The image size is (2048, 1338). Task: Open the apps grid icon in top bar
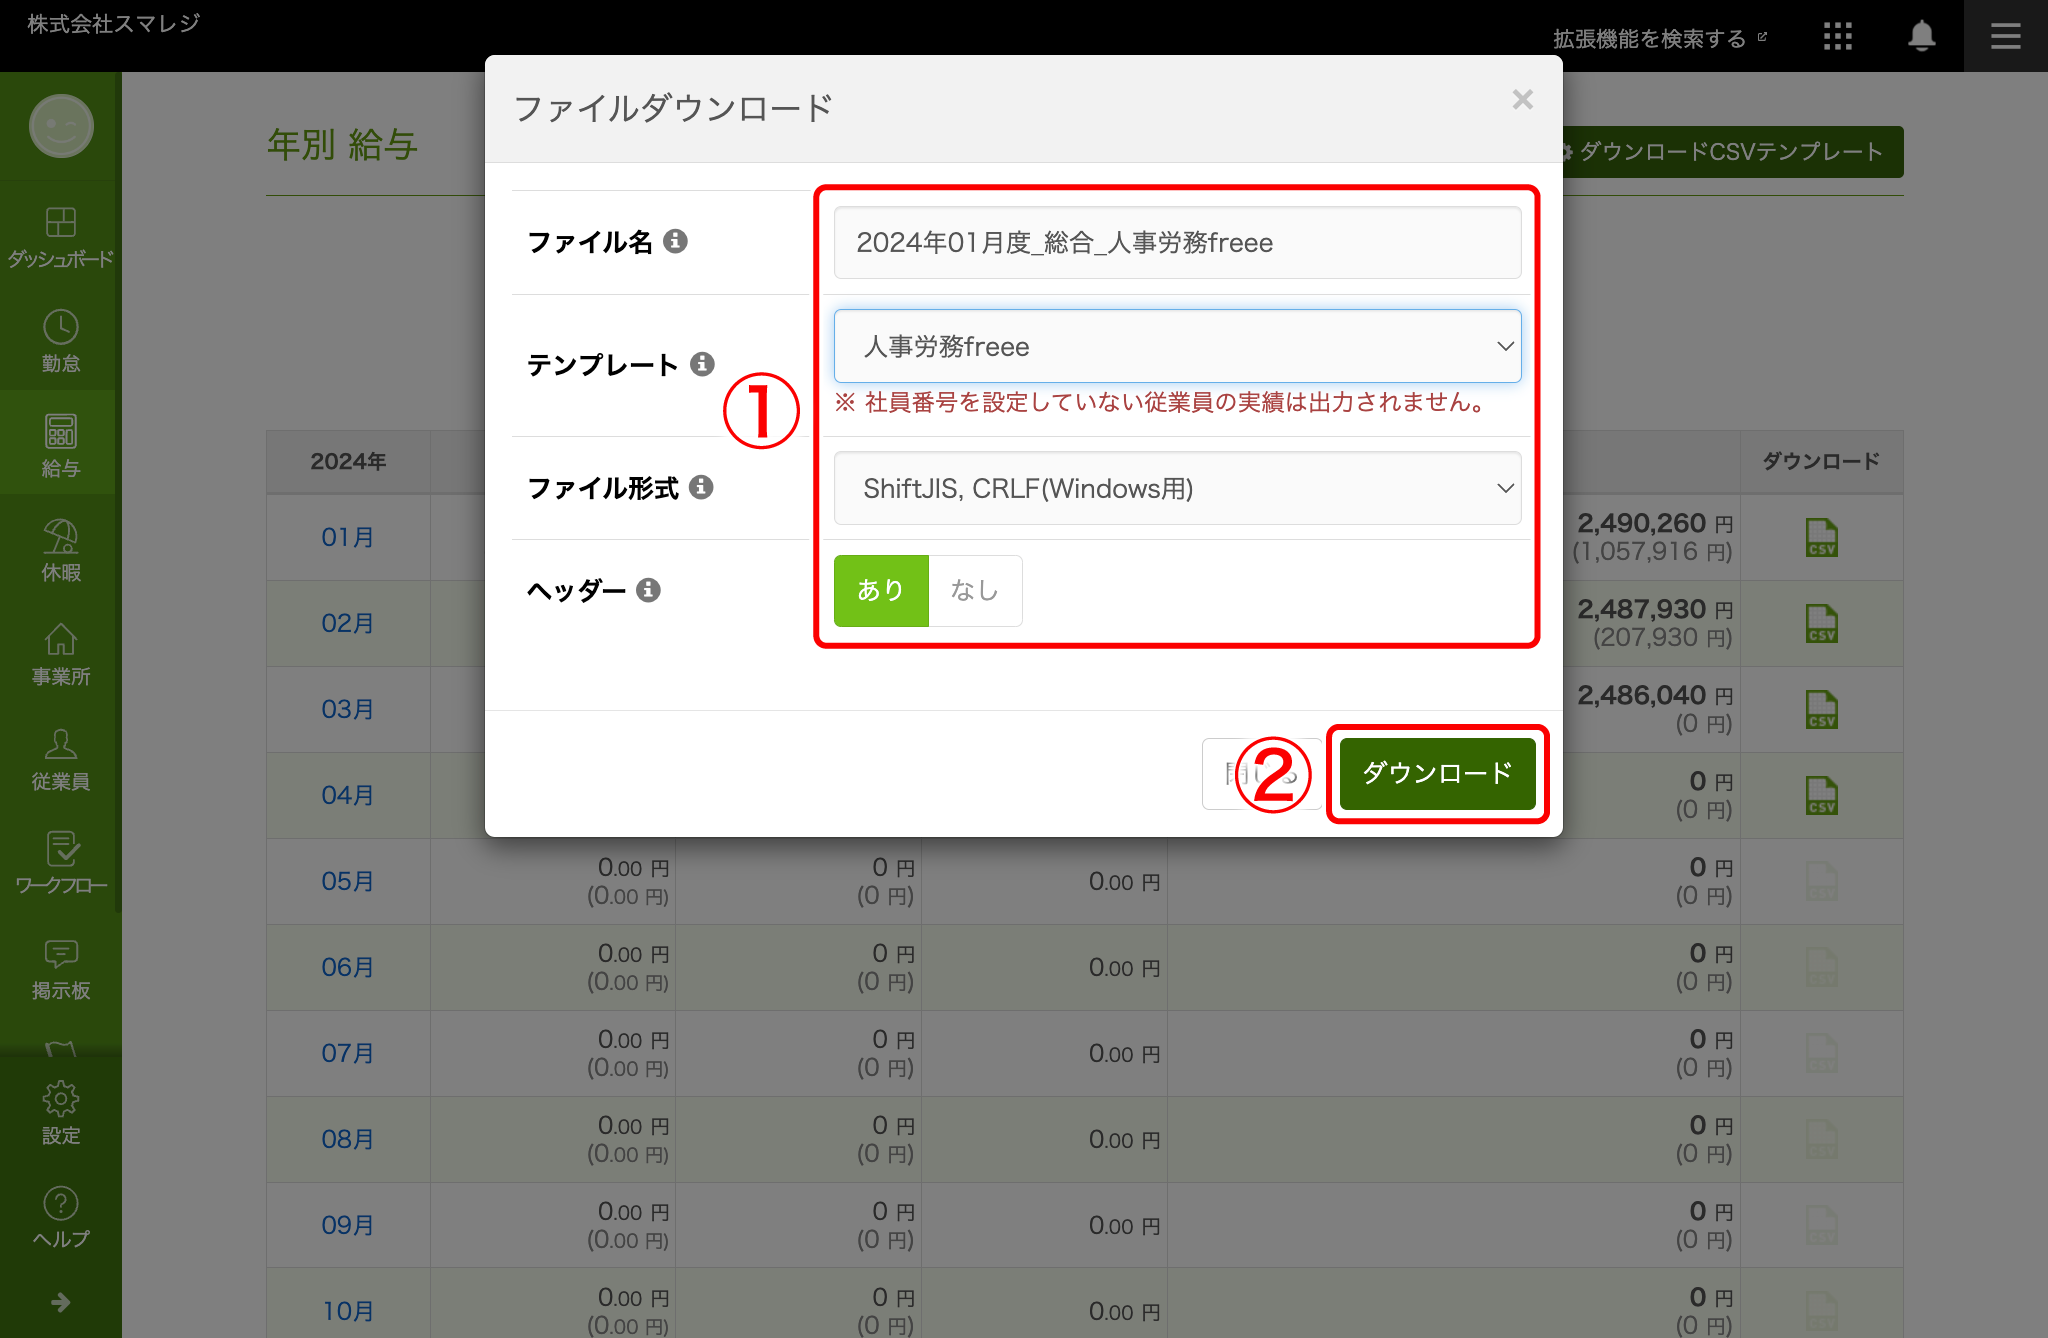coord(1837,37)
